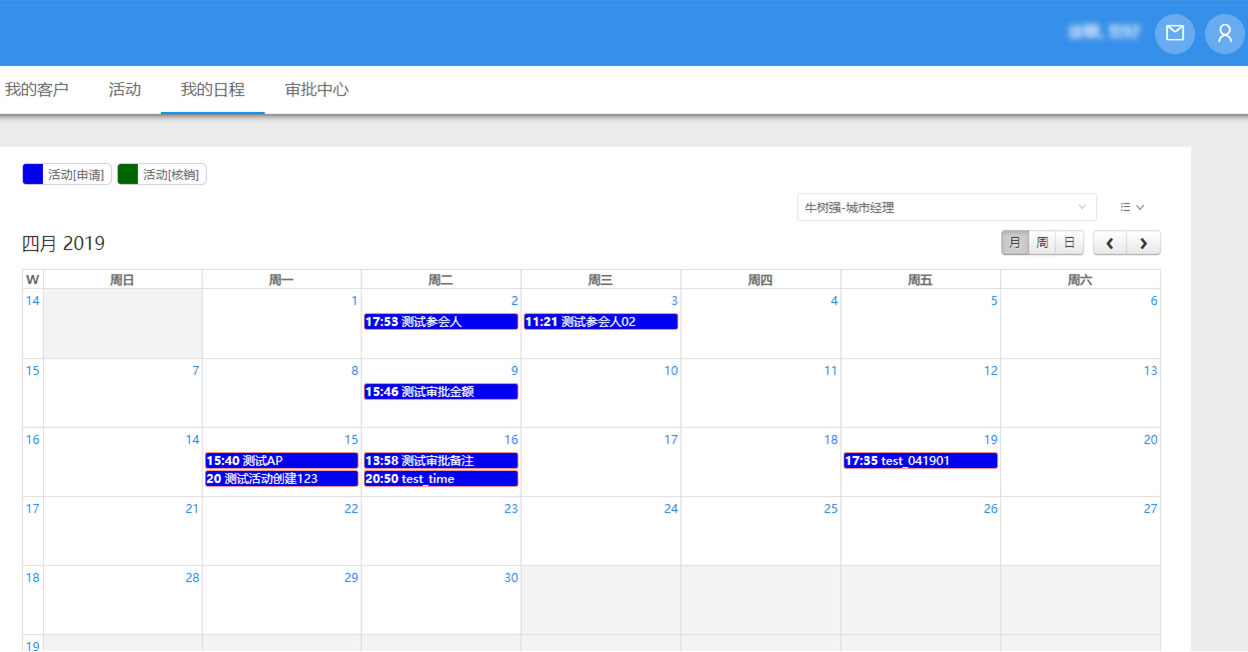Select day number 10 under 周三

(671, 371)
